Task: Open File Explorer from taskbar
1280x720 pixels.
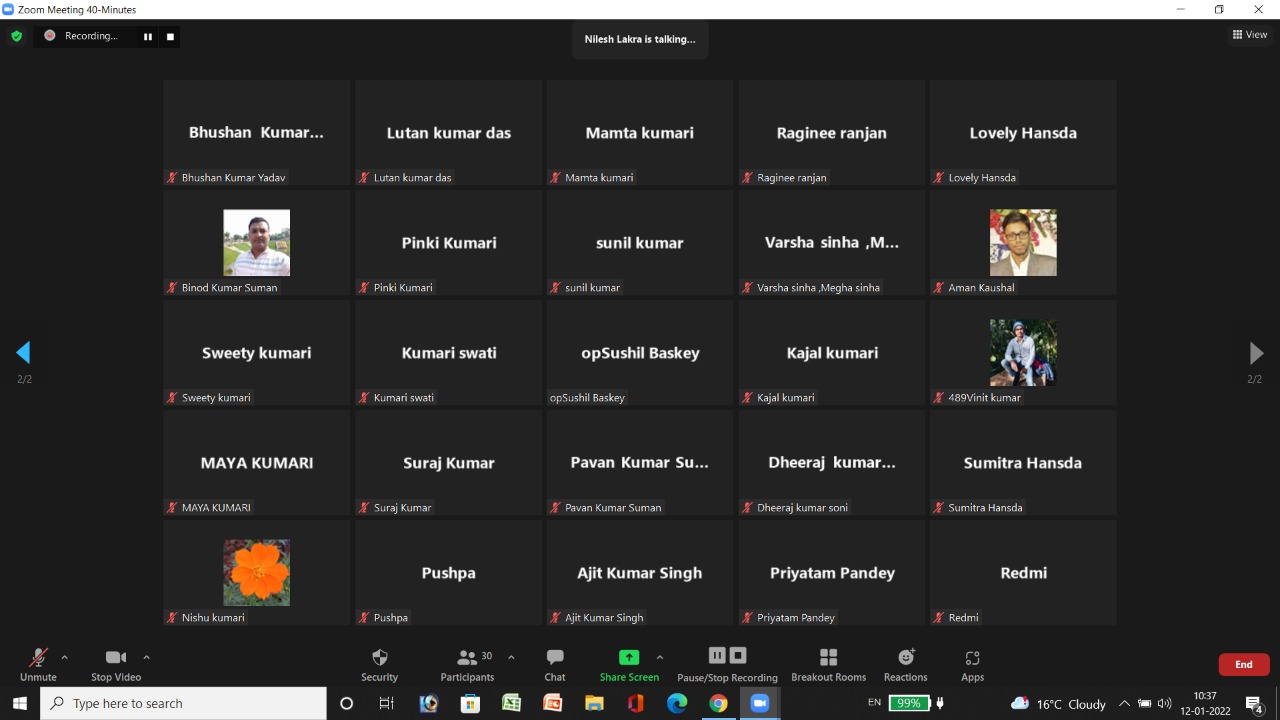Action: click(594, 703)
